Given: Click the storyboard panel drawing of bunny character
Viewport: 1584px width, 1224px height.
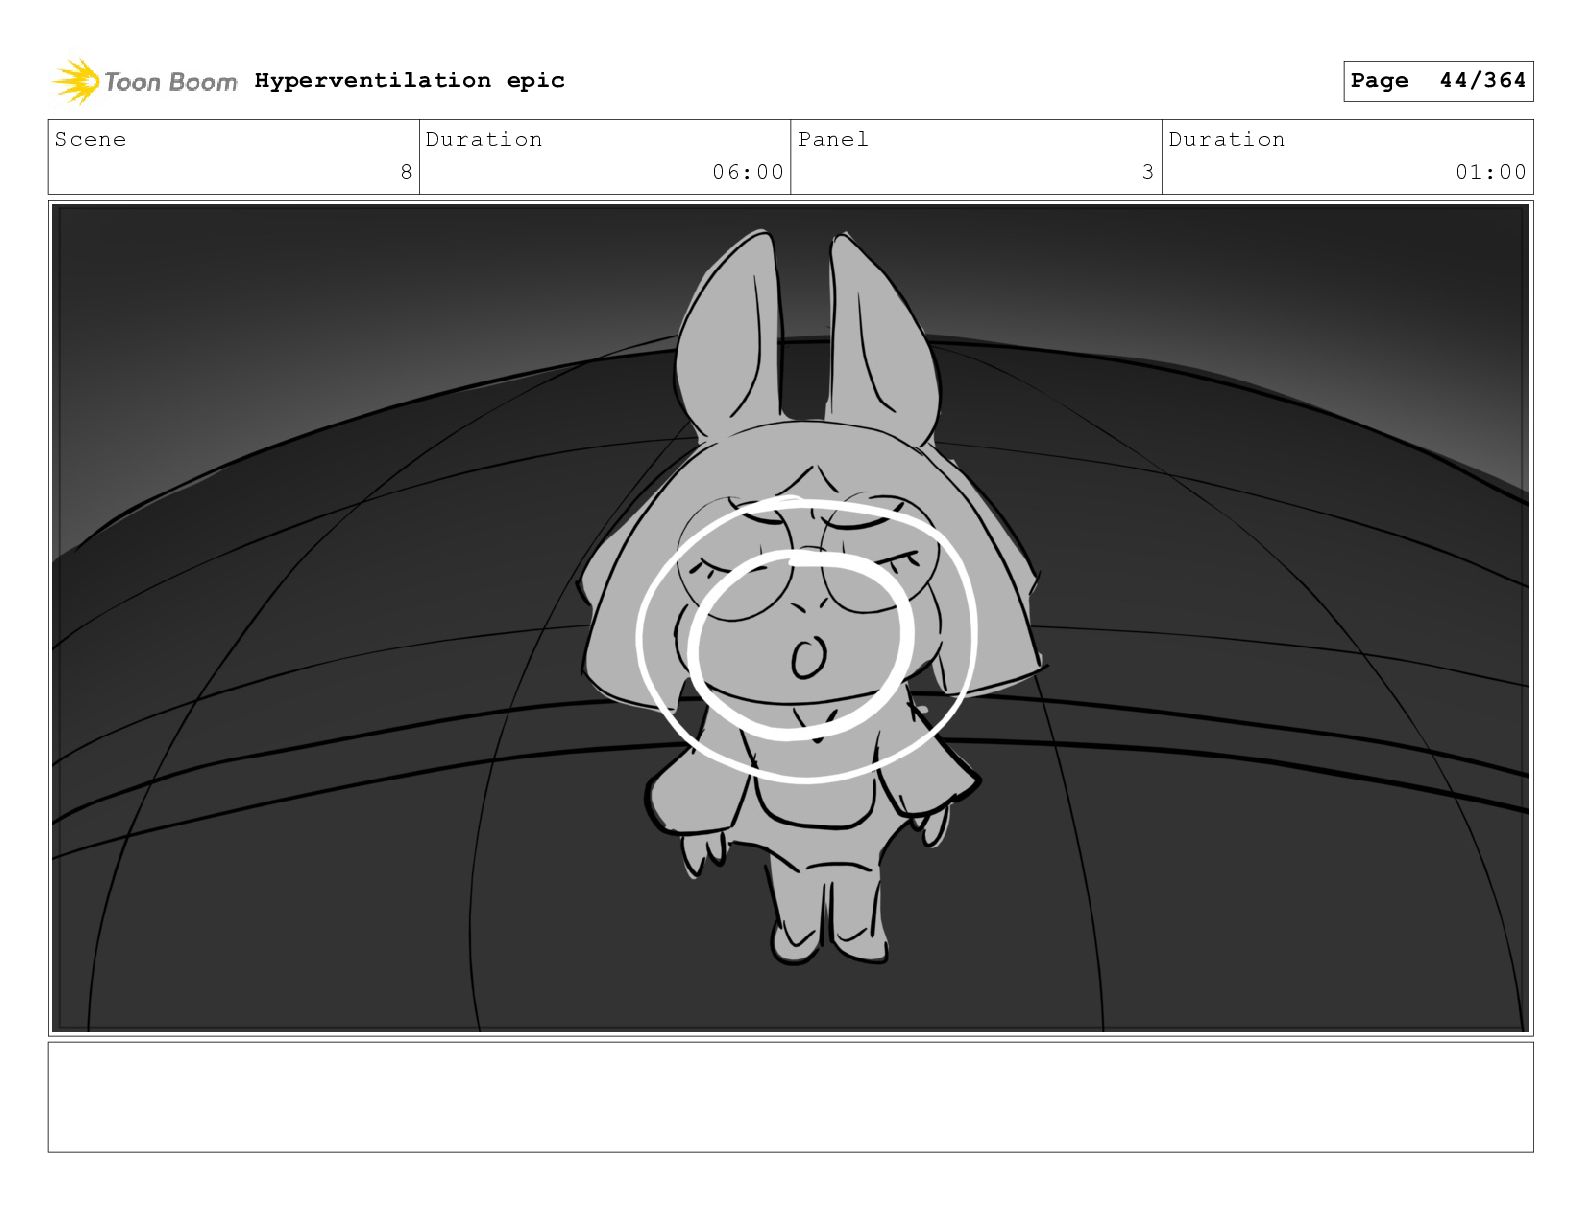Looking at the screenshot, I should click(x=790, y=618).
